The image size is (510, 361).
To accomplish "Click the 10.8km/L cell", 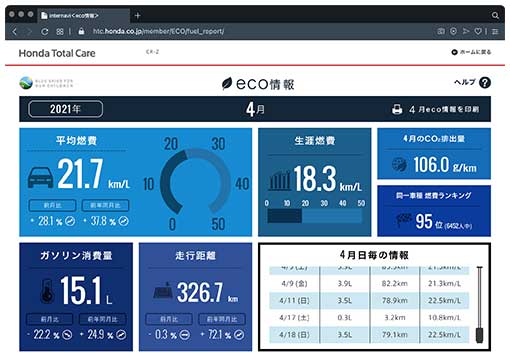I will tap(444, 317).
